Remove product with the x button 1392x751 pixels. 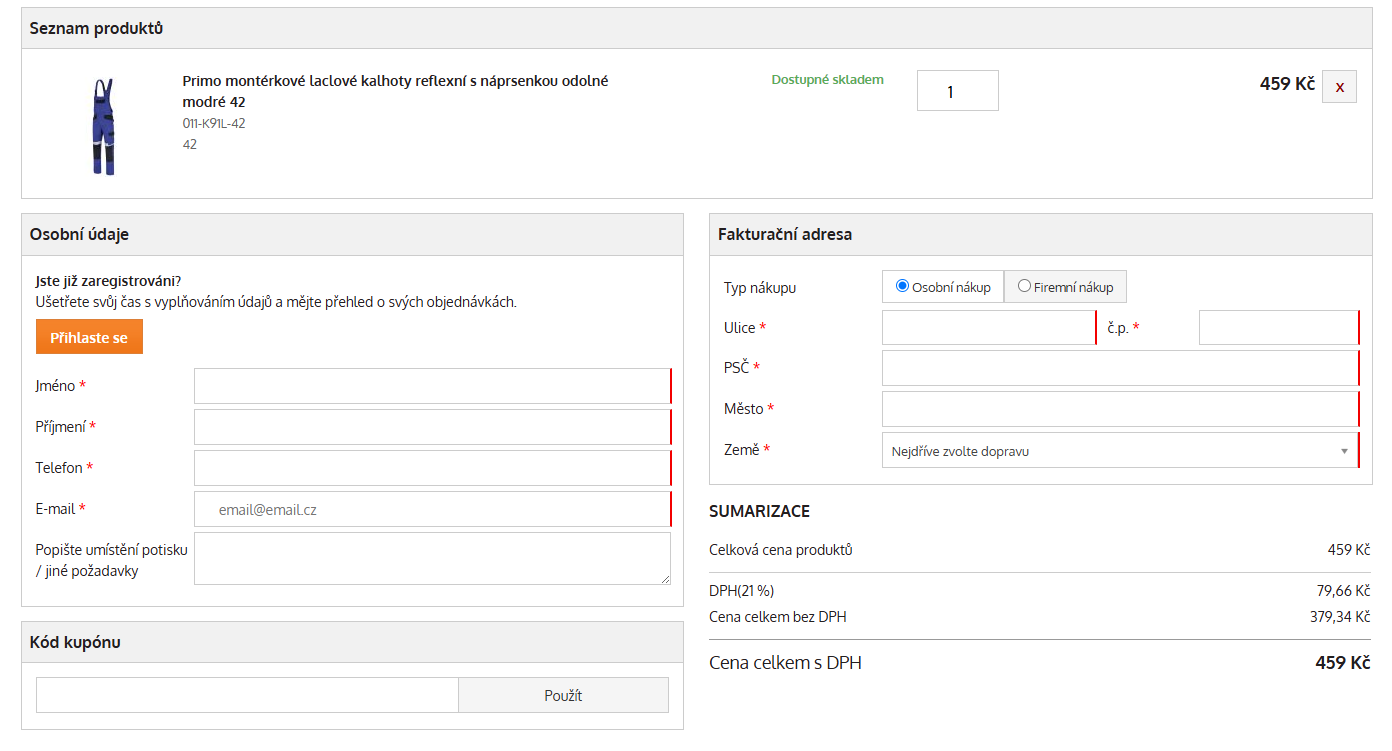pos(1339,87)
